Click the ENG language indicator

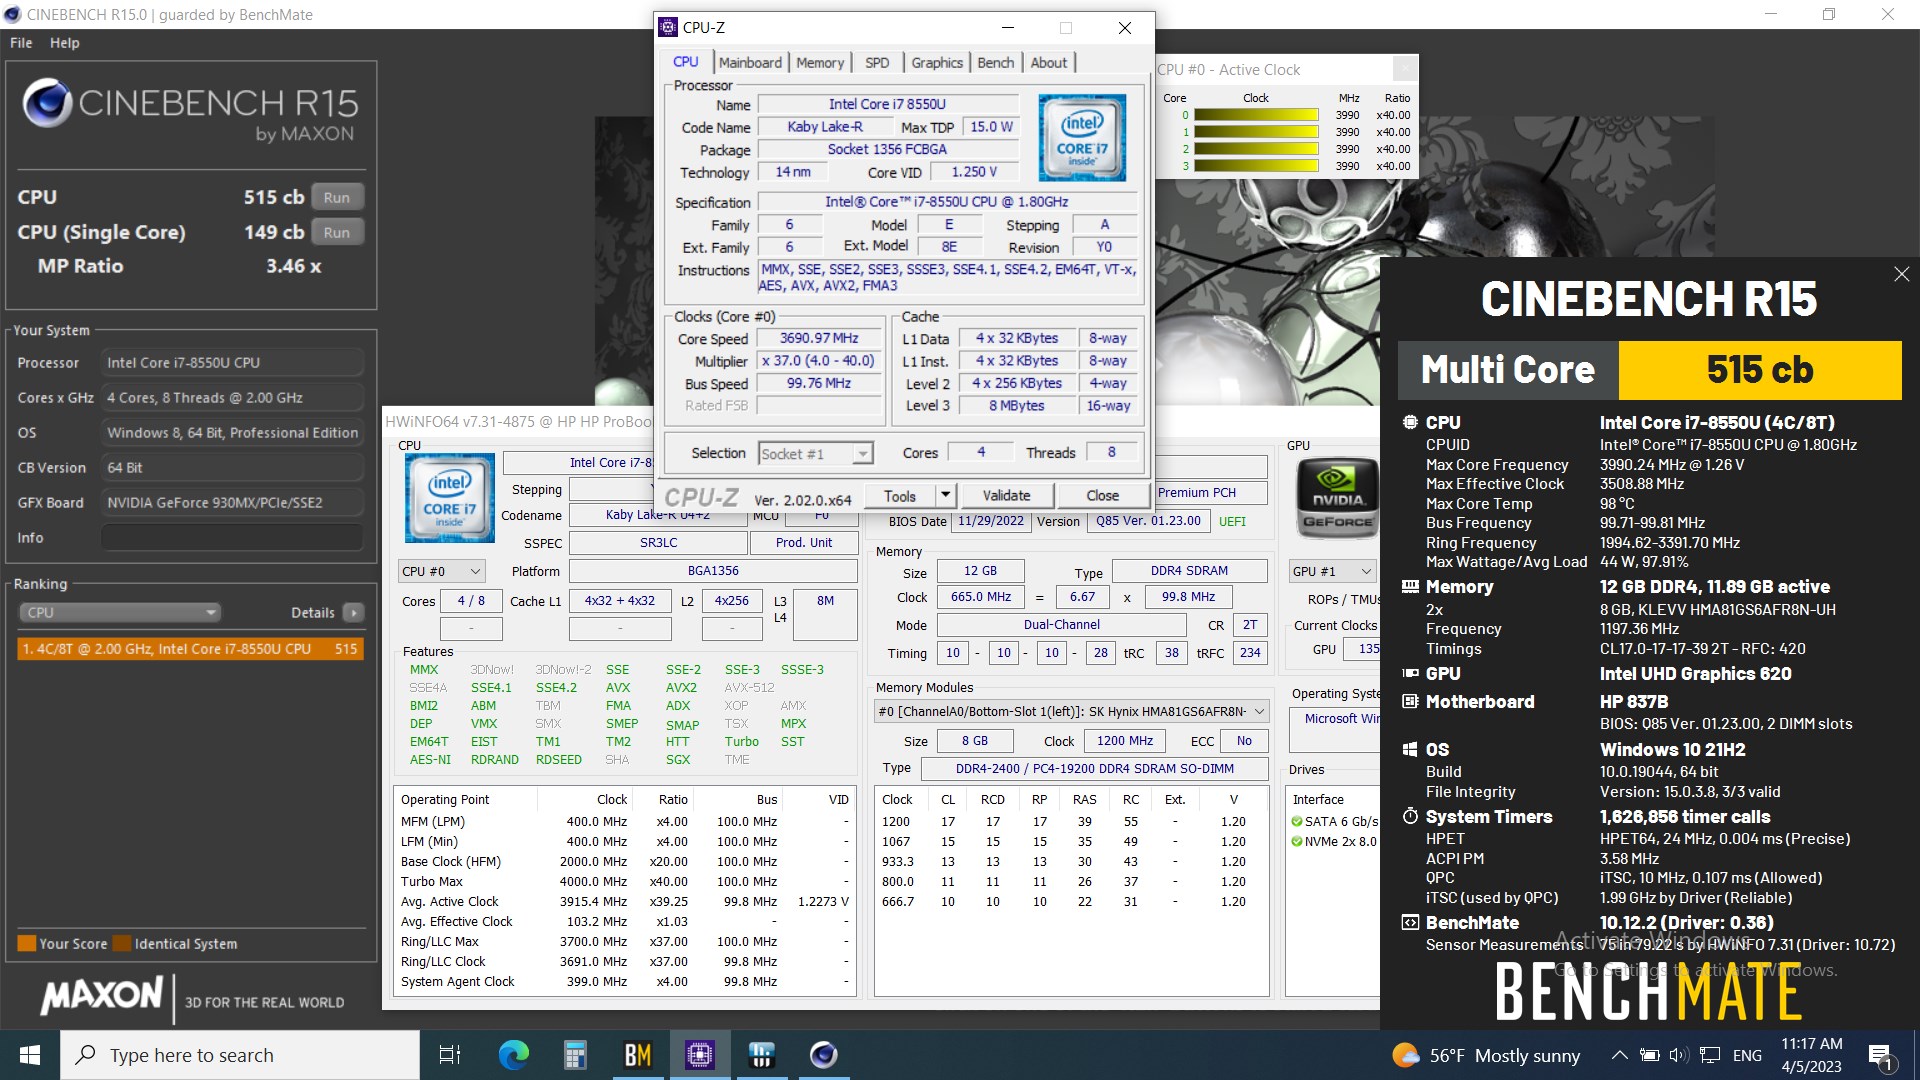[1747, 1055]
